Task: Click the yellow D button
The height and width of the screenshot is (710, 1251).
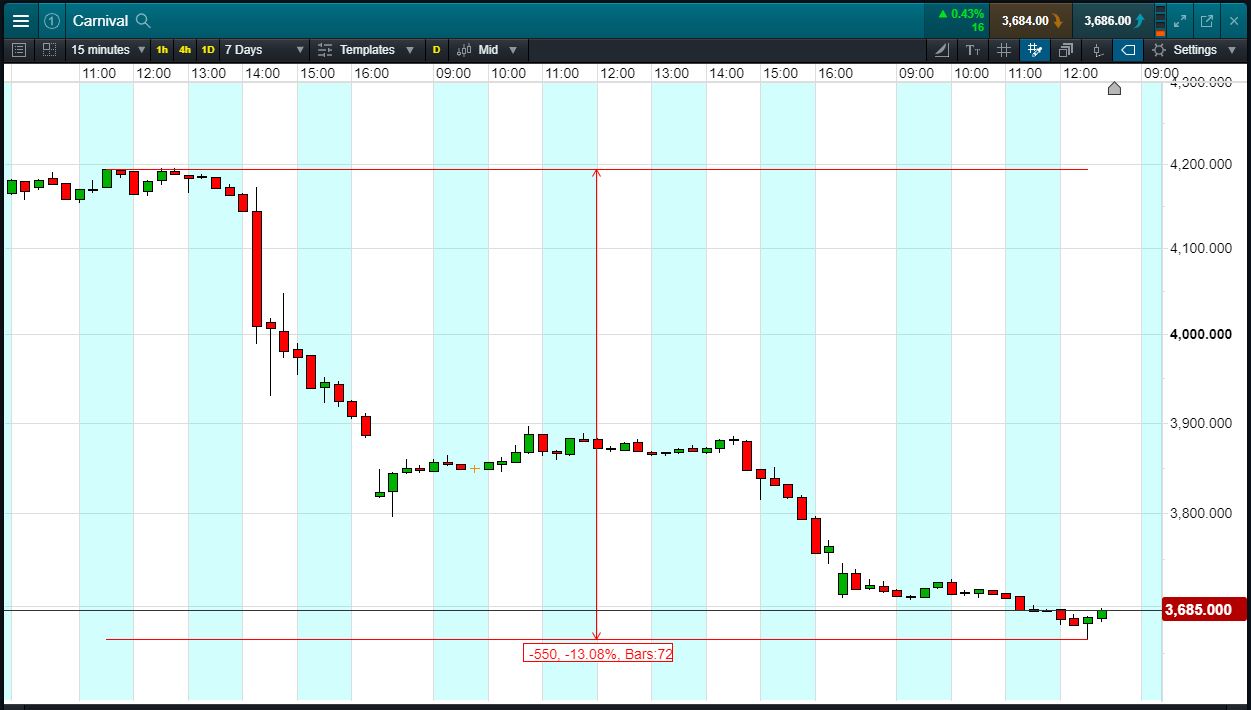Action: click(437, 49)
